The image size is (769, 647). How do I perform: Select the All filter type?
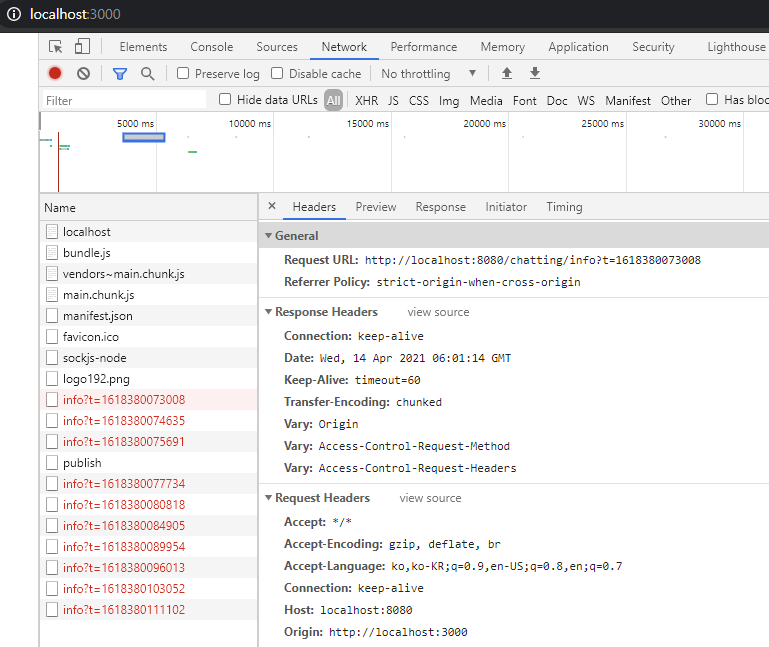(333, 101)
